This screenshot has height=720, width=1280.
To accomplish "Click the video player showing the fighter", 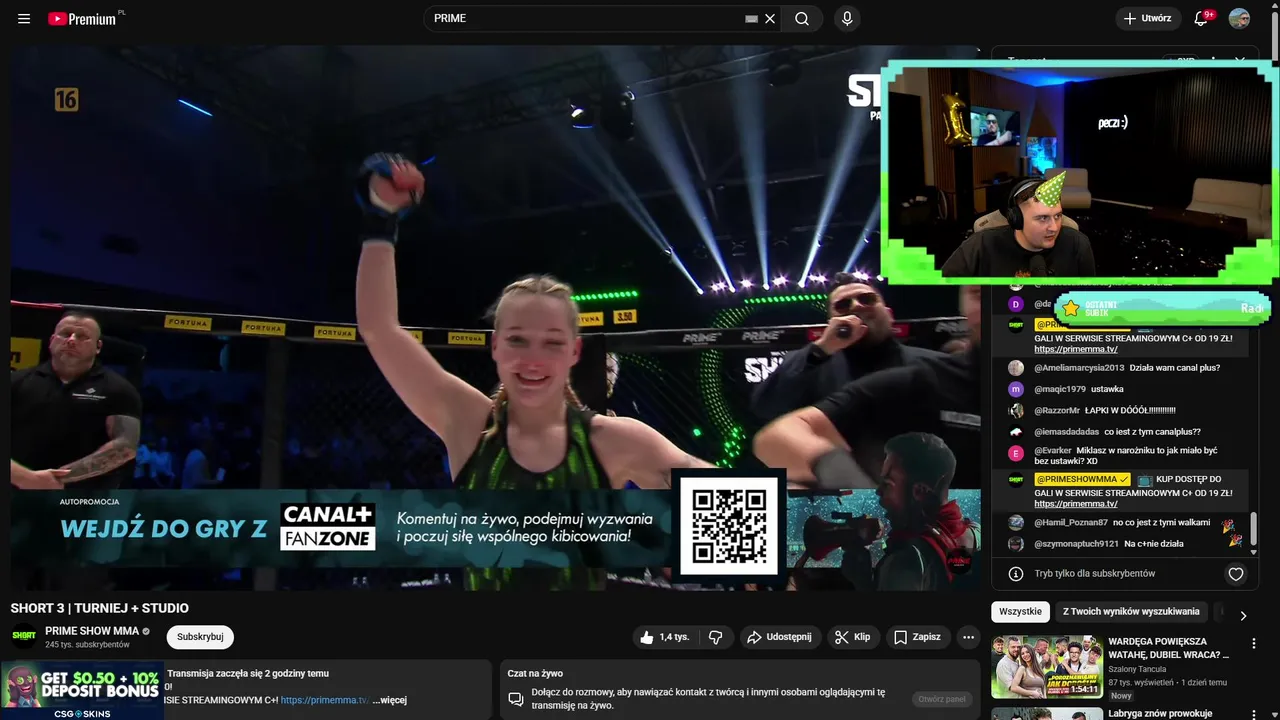I will click(x=495, y=320).
